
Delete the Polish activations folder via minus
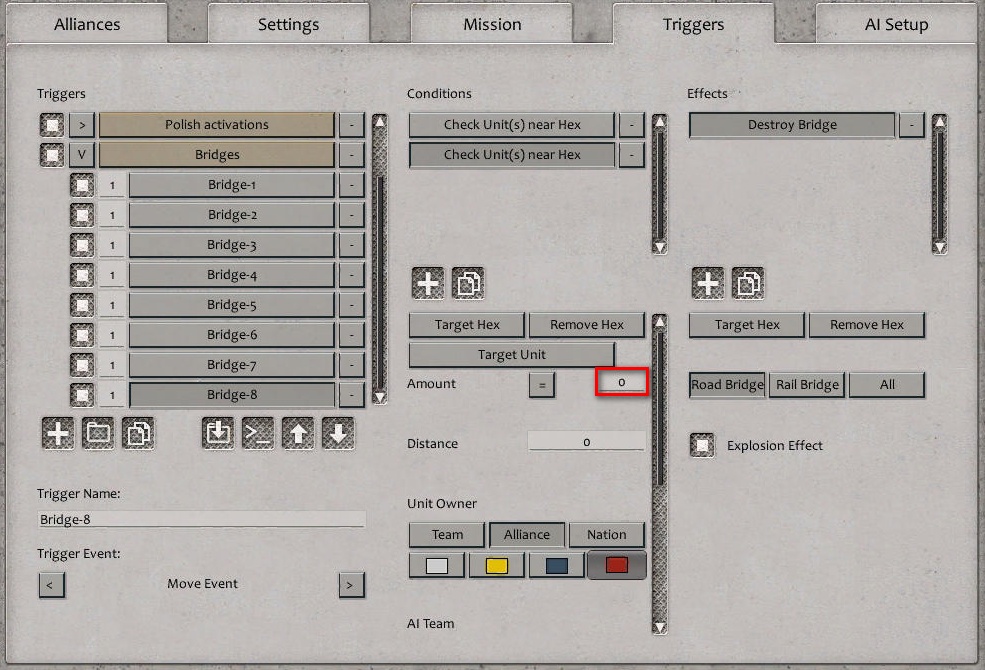point(352,125)
